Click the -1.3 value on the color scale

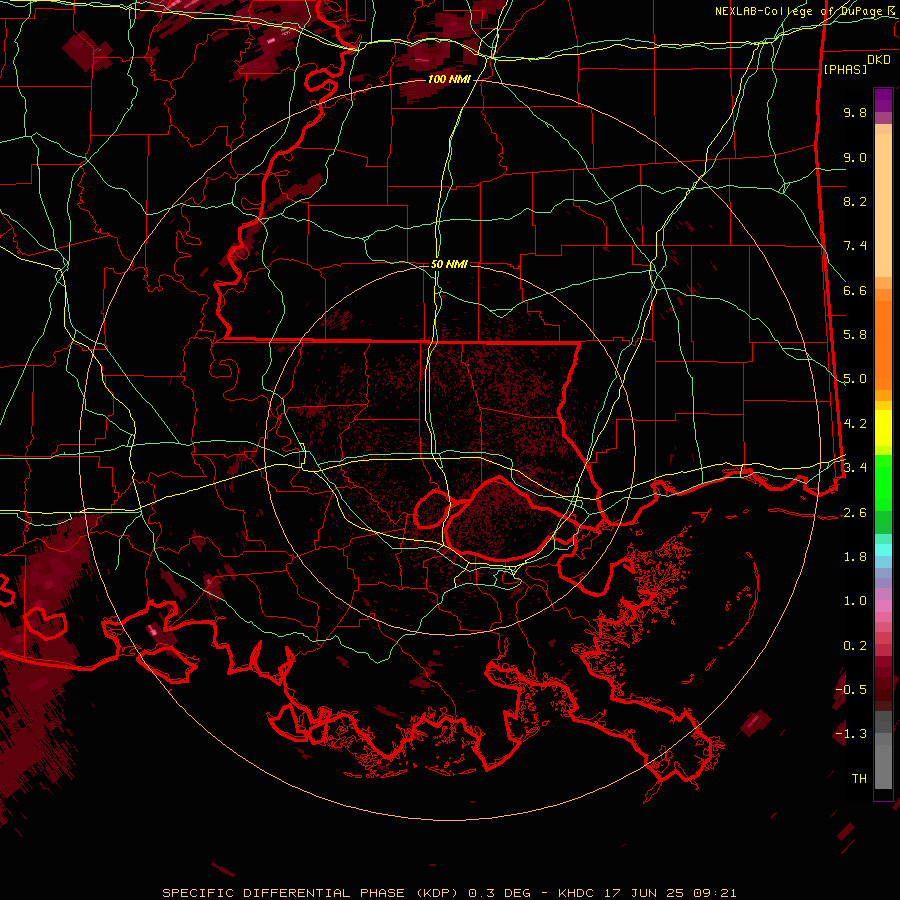(851, 734)
